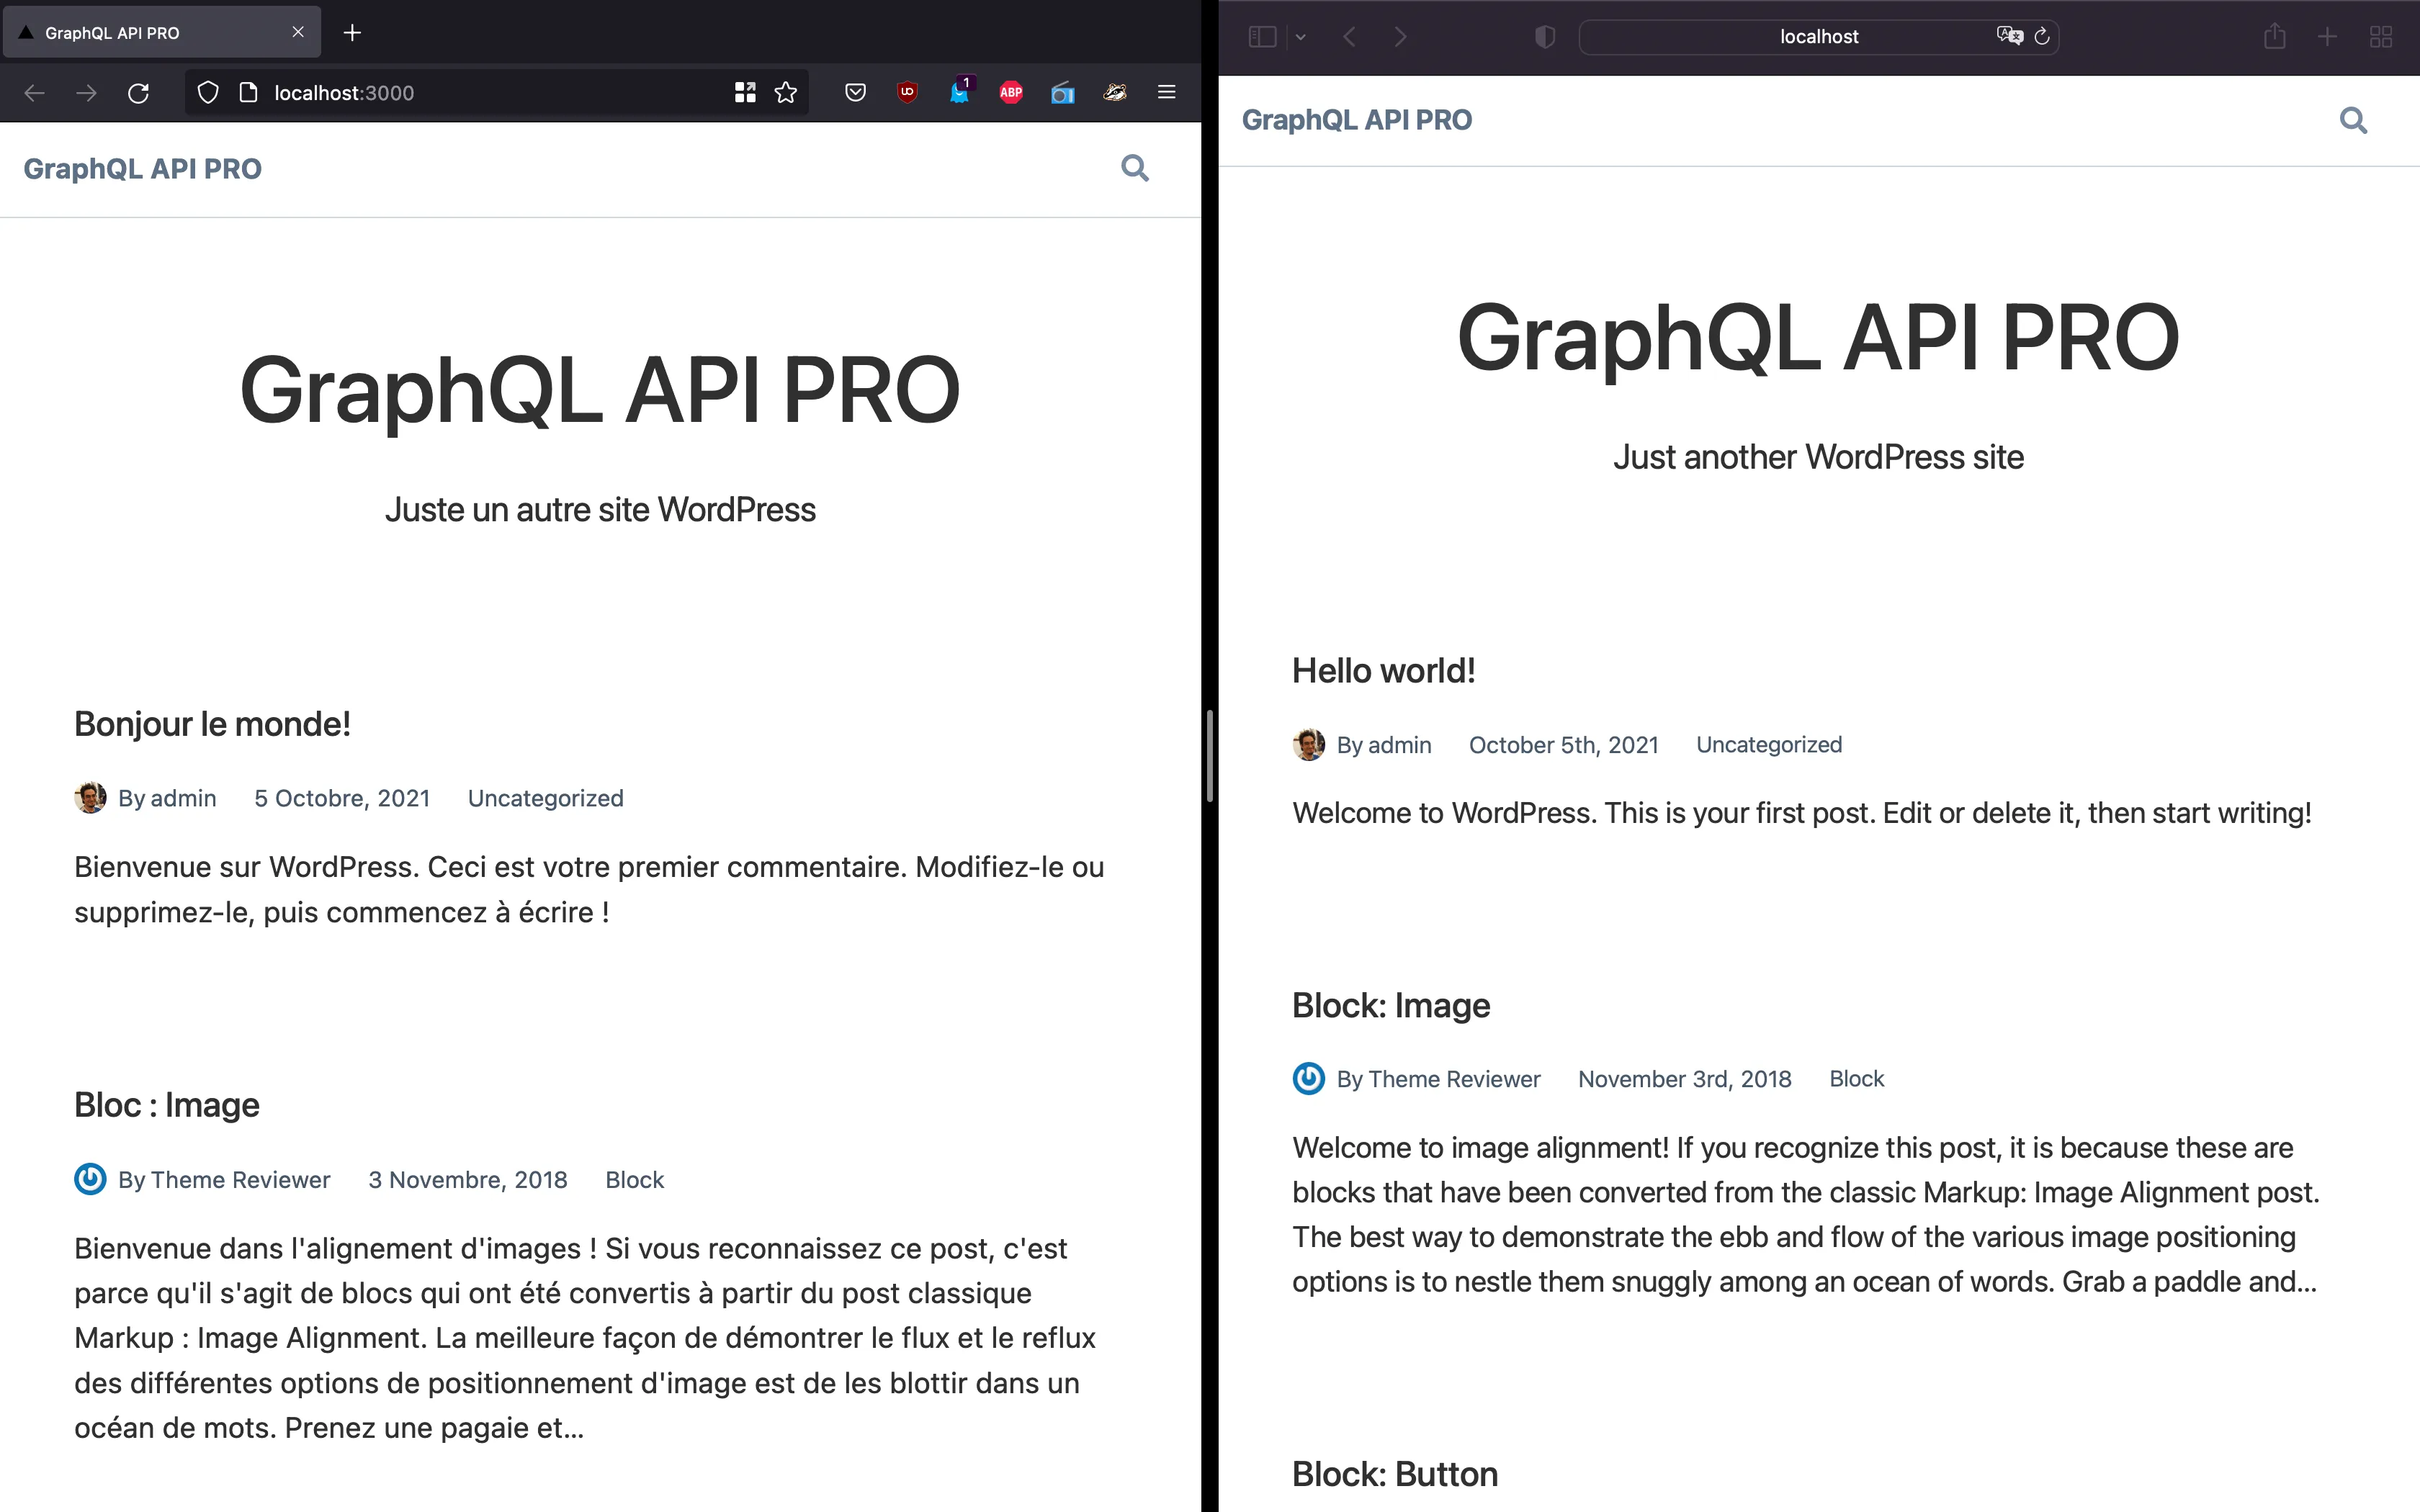Viewport: 2420px width, 1512px height.
Task: Open Safari privacy report shield
Action: [x=1545, y=37]
